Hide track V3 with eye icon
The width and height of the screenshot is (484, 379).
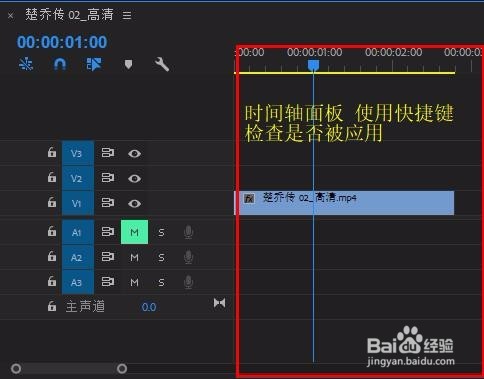134,153
